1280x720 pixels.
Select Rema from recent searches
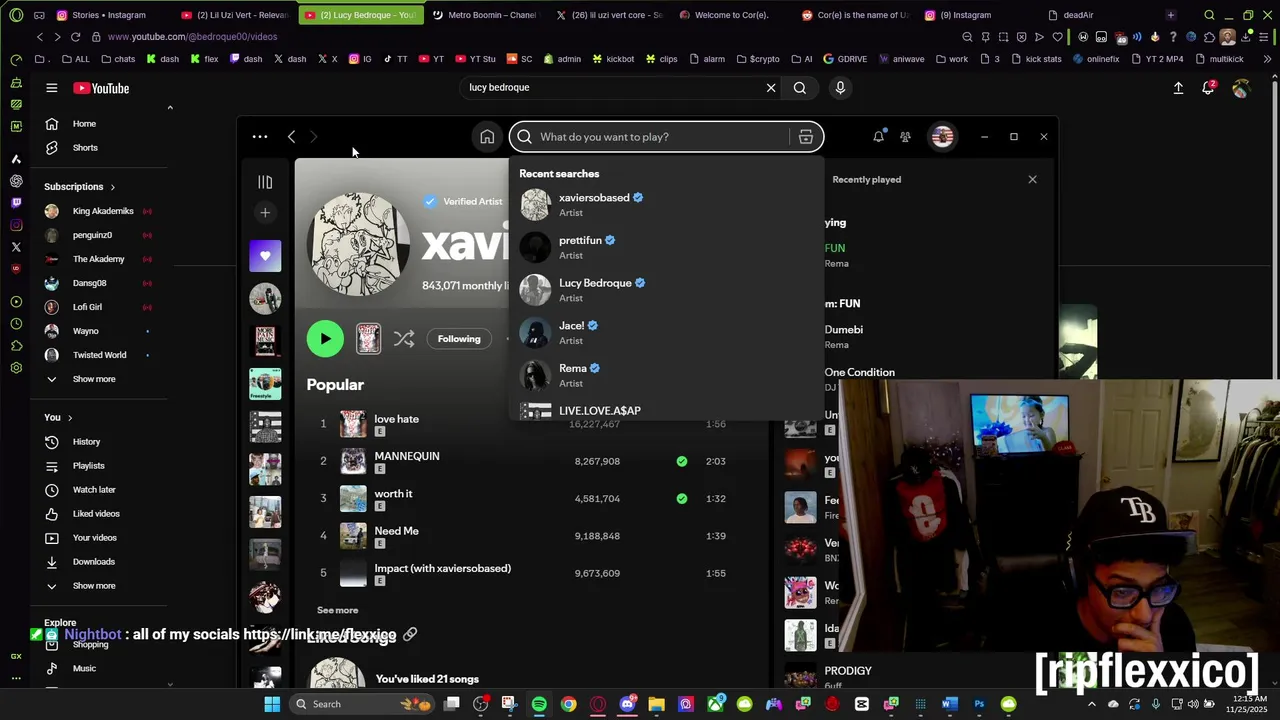point(666,375)
